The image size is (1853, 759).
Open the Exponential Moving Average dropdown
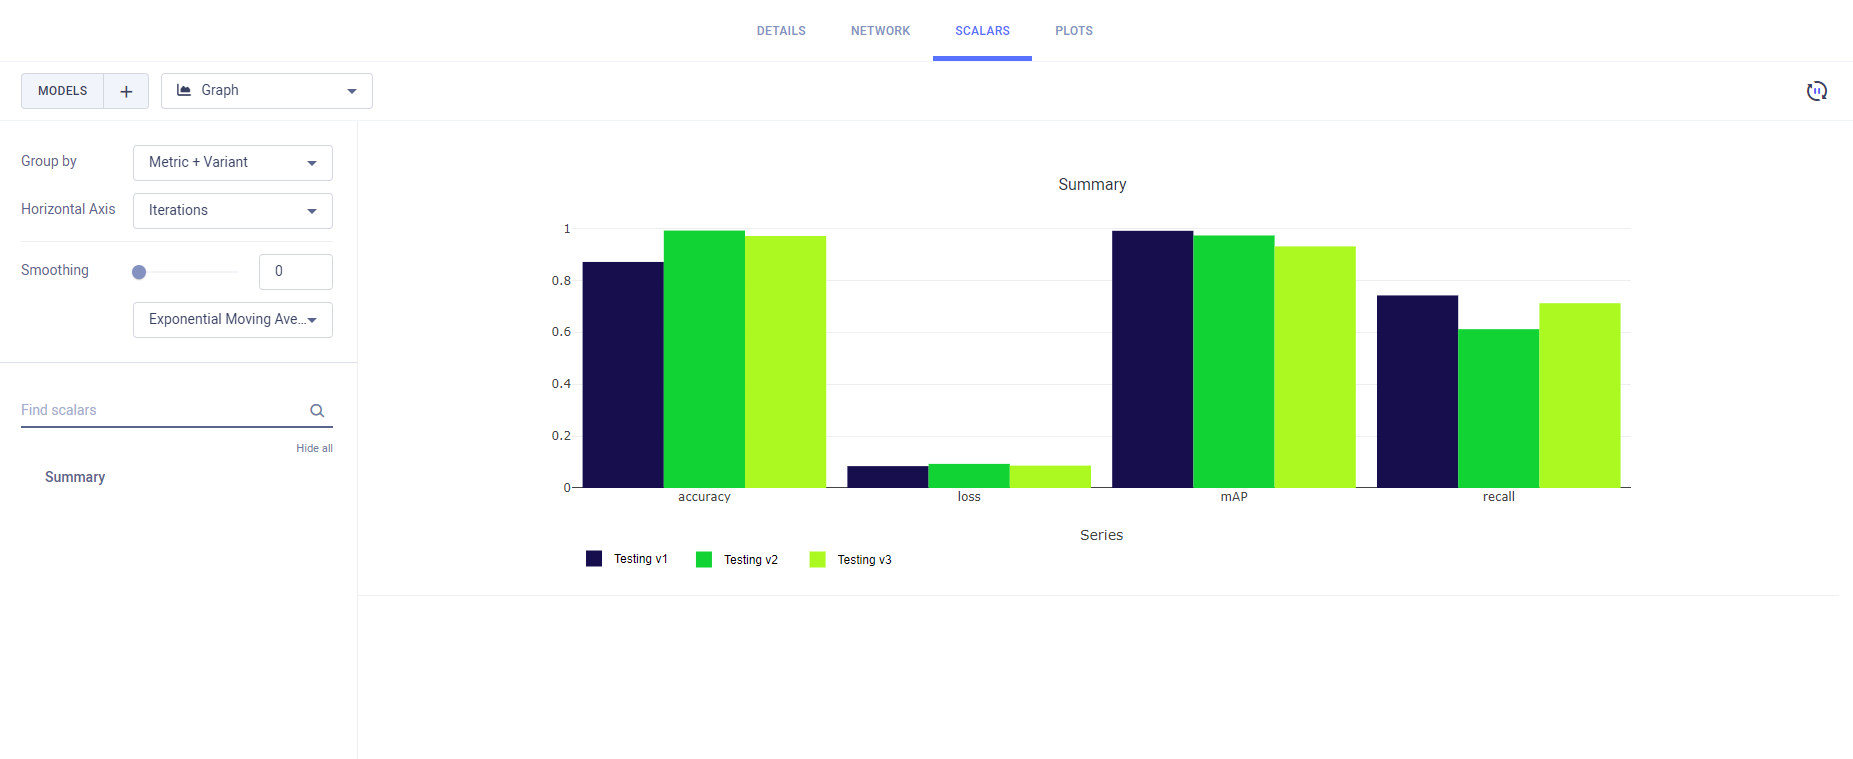tap(232, 320)
